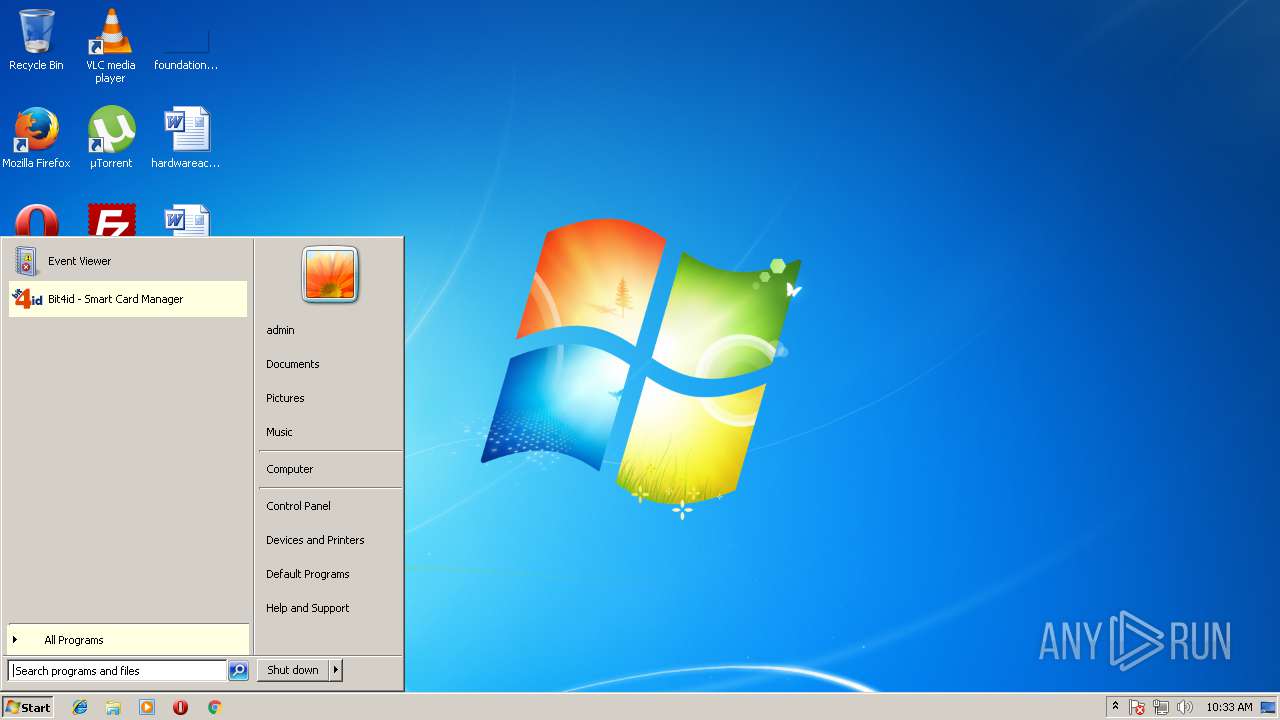Click the FileZilla desktop icon
This screenshot has width=1280, height=720.
tap(111, 220)
